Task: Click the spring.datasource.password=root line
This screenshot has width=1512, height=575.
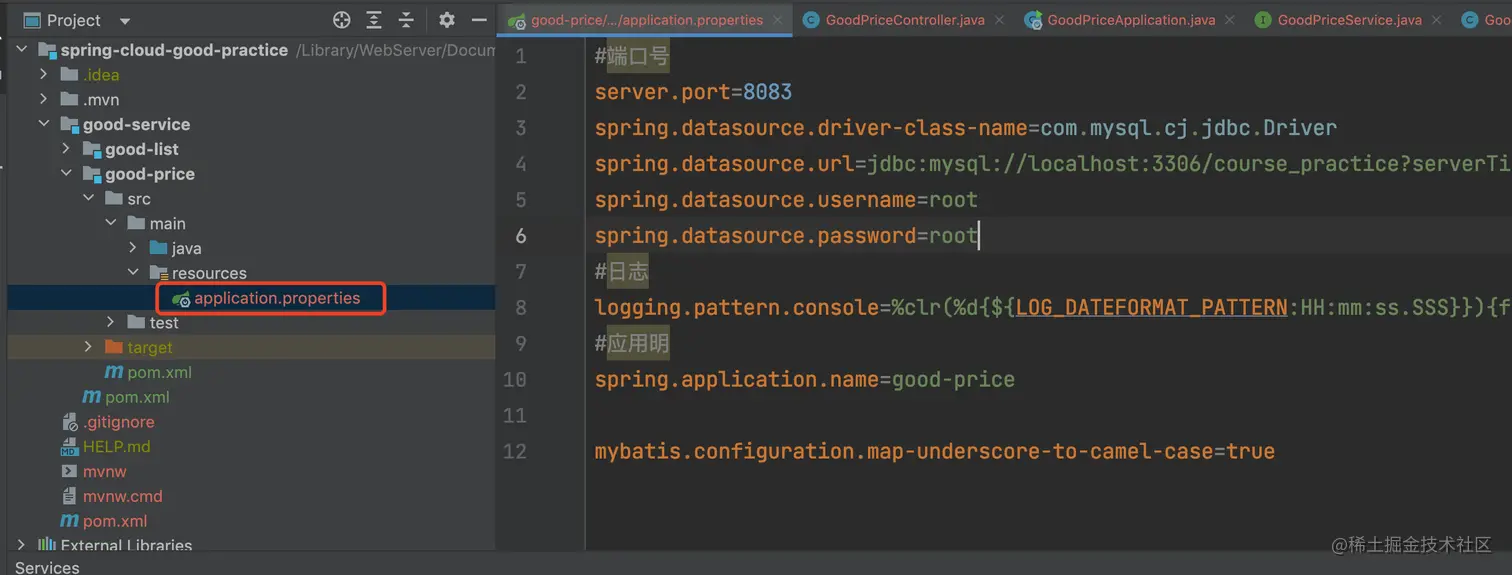Action: (786, 236)
